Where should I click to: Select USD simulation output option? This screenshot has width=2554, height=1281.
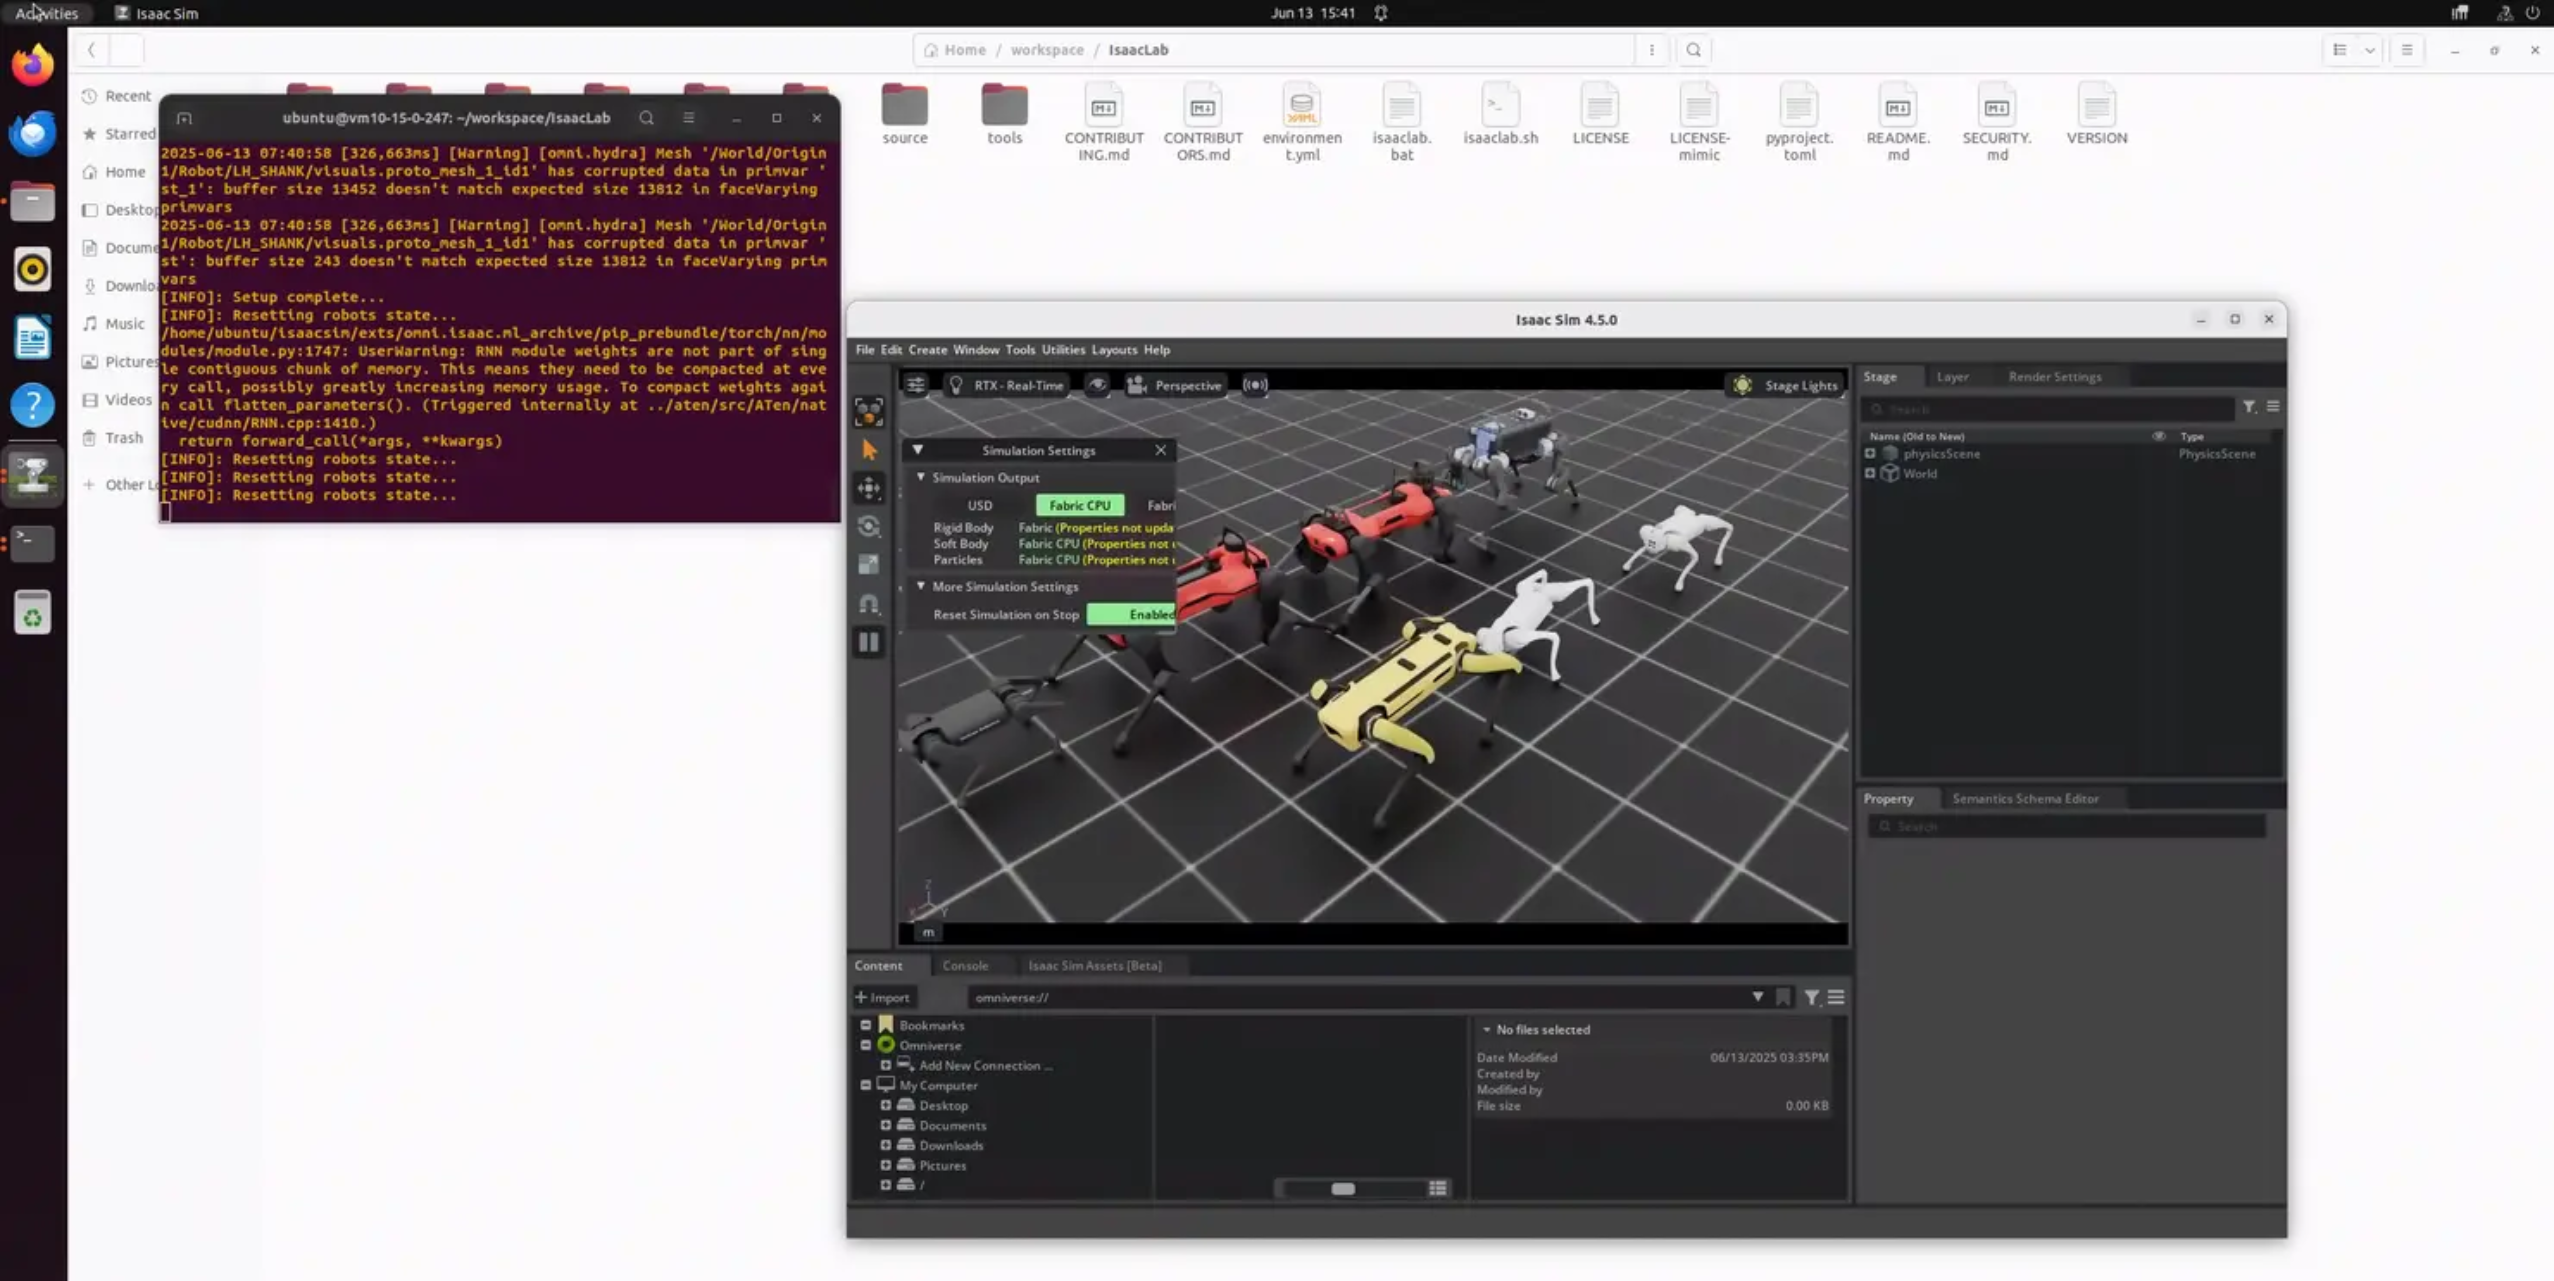(x=979, y=505)
